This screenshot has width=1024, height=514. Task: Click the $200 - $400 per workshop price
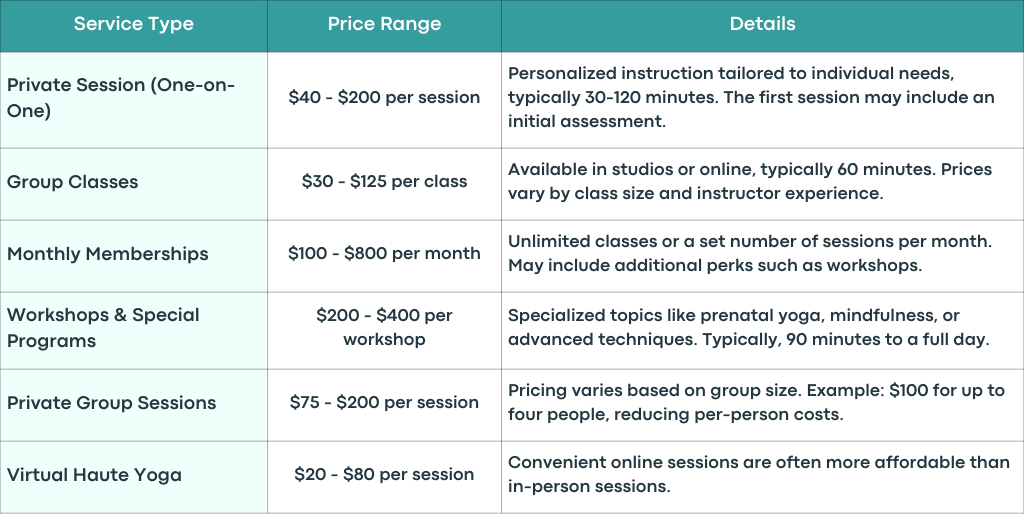click(x=384, y=327)
